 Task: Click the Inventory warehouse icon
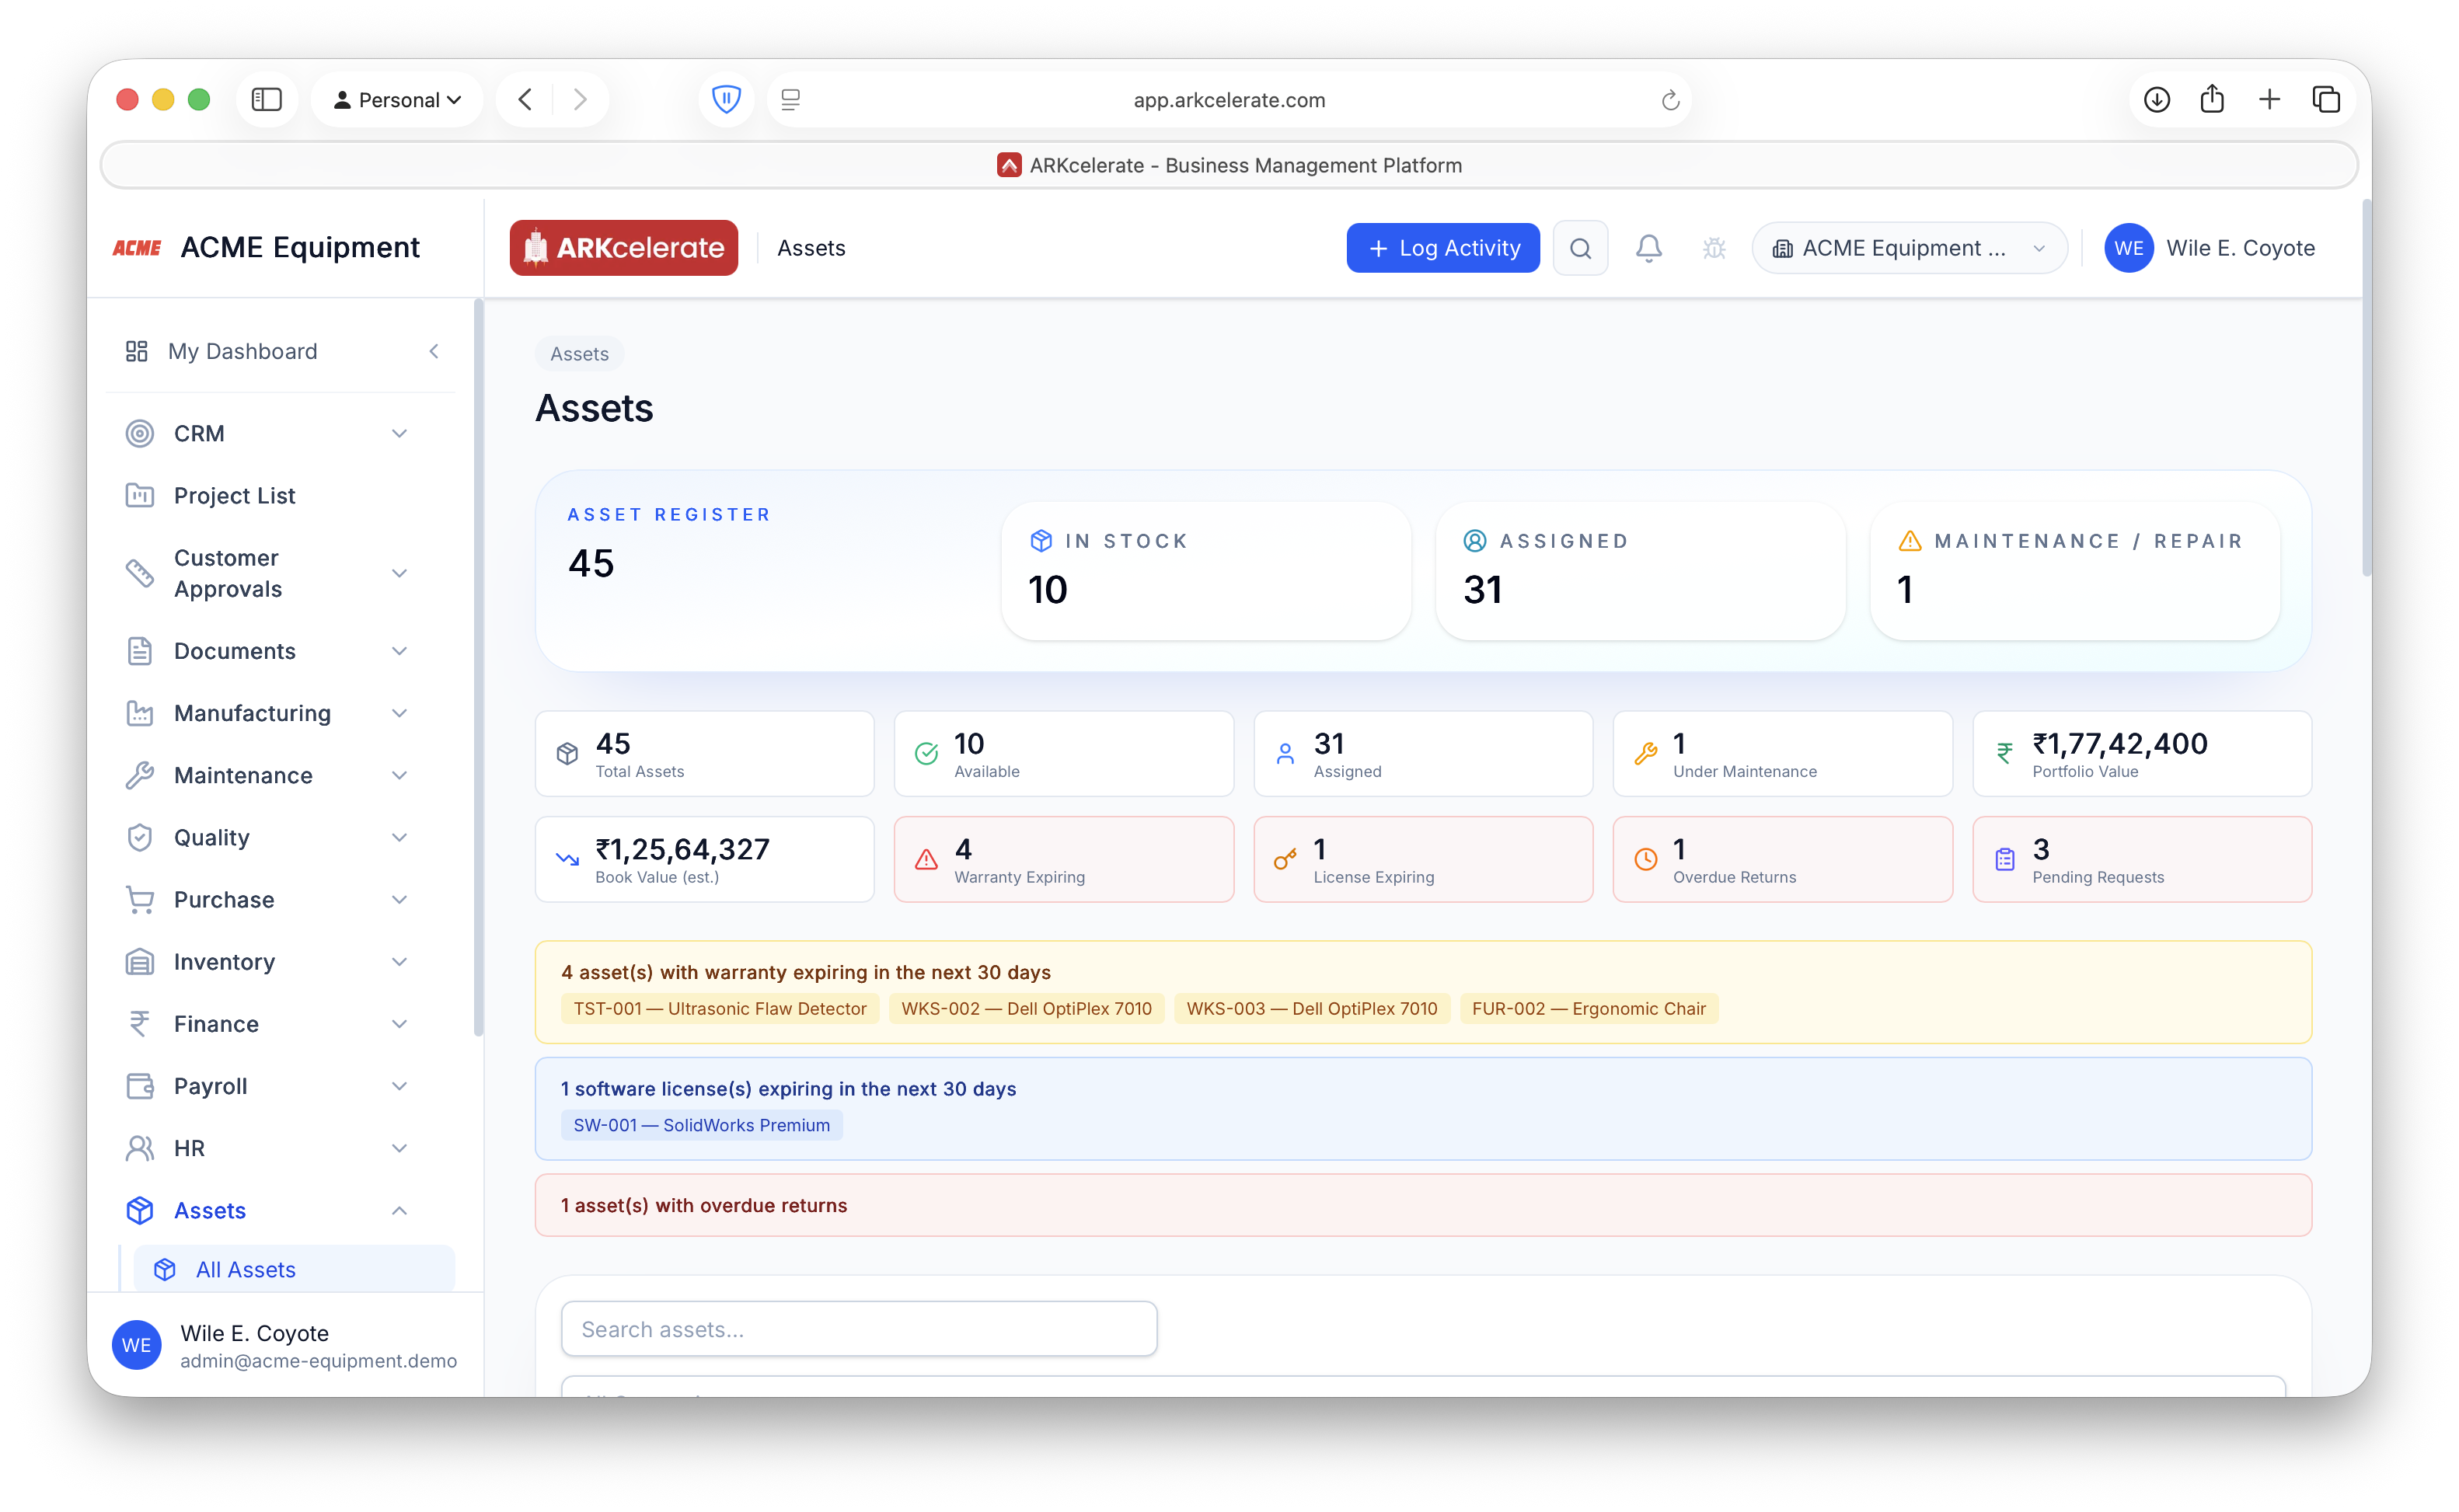[140, 962]
